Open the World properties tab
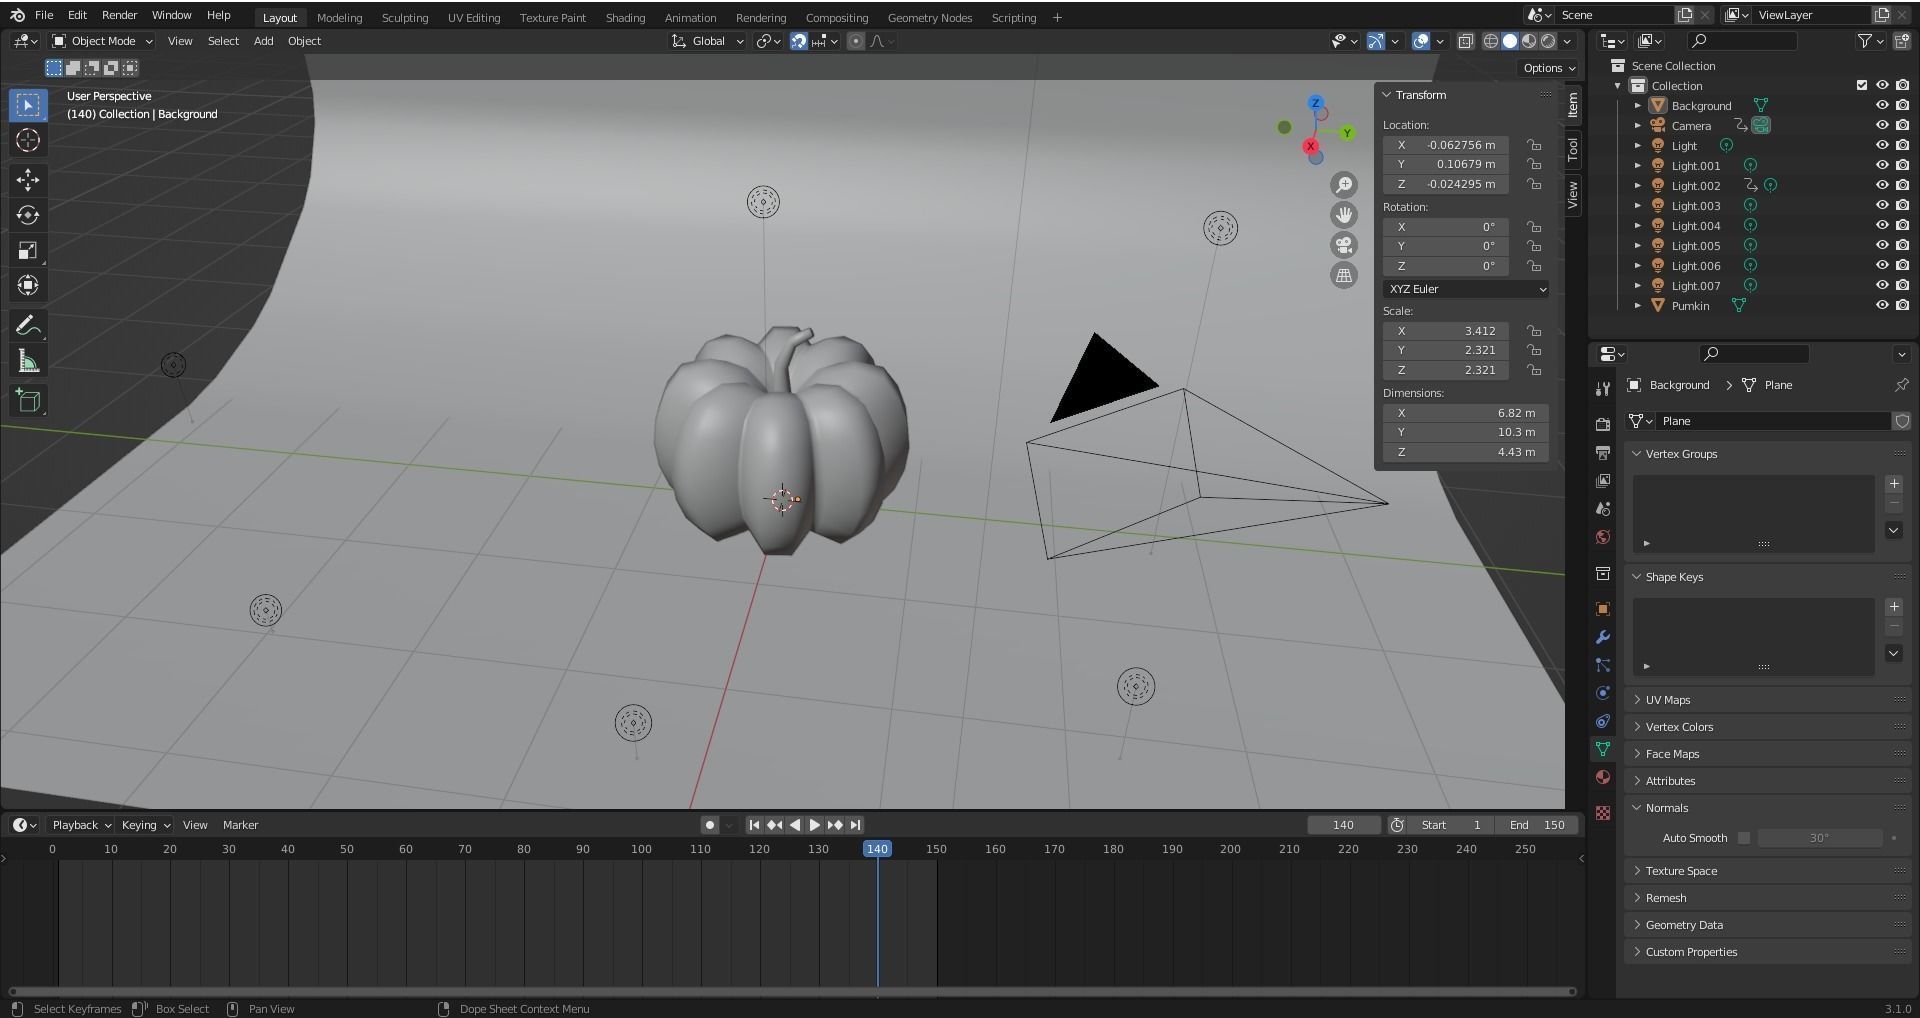 1603,537
